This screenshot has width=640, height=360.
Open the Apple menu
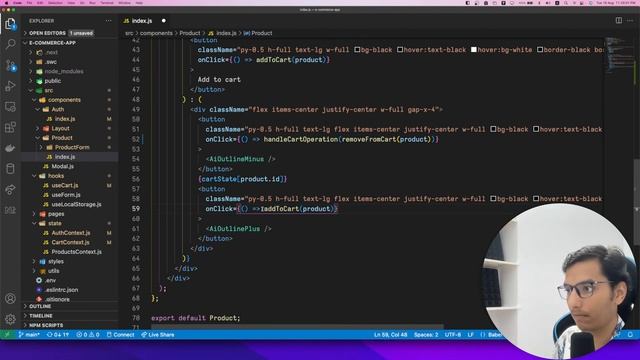pyautogui.click(x=7, y=3)
